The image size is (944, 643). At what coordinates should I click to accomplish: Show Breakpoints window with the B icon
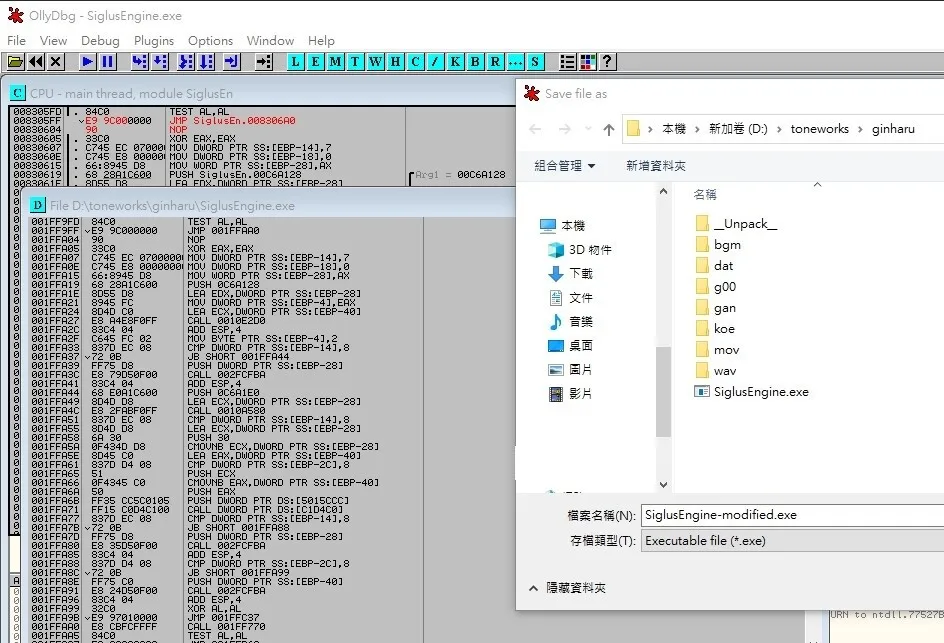474,62
